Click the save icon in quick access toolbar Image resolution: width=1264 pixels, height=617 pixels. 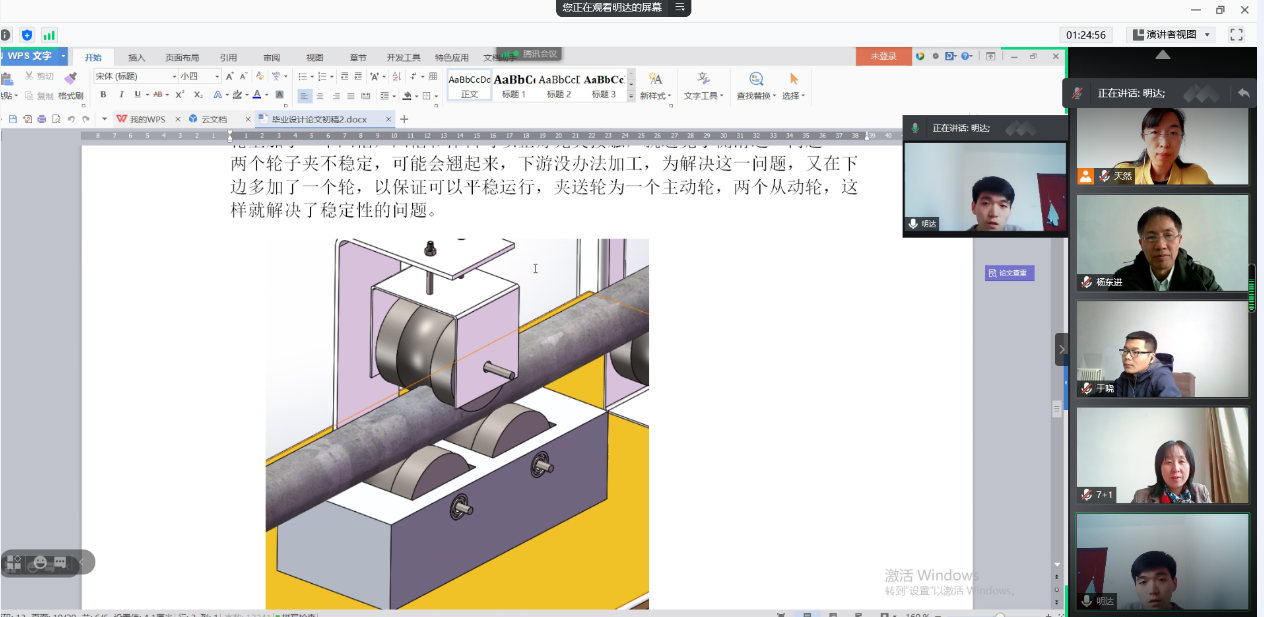pyautogui.click(x=13, y=119)
